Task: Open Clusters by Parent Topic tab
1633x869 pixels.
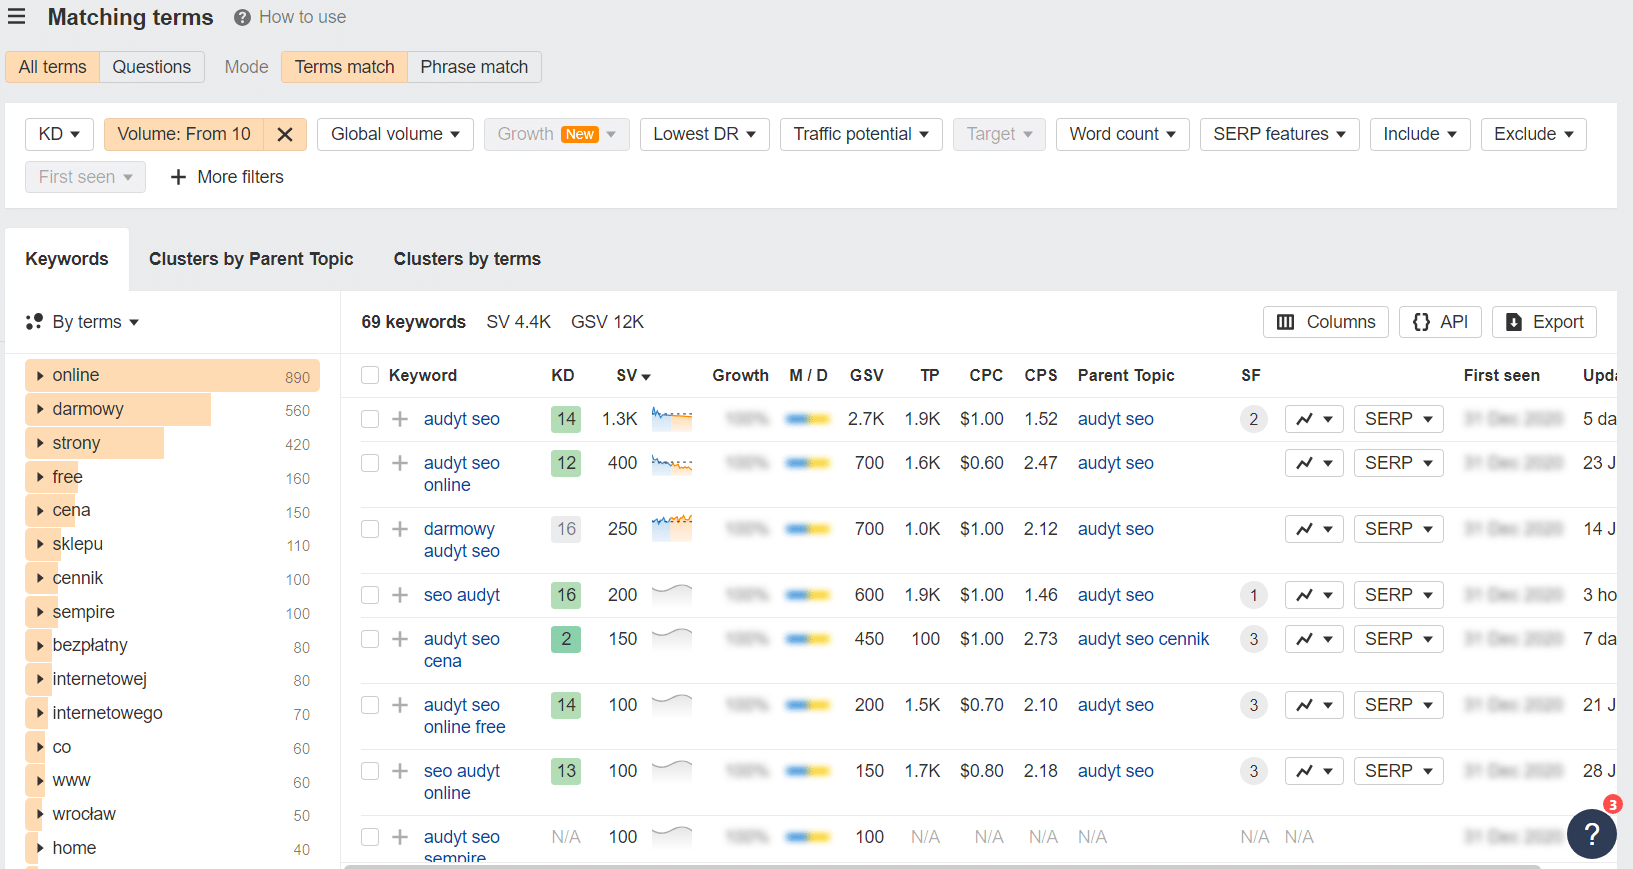Action: click(251, 259)
